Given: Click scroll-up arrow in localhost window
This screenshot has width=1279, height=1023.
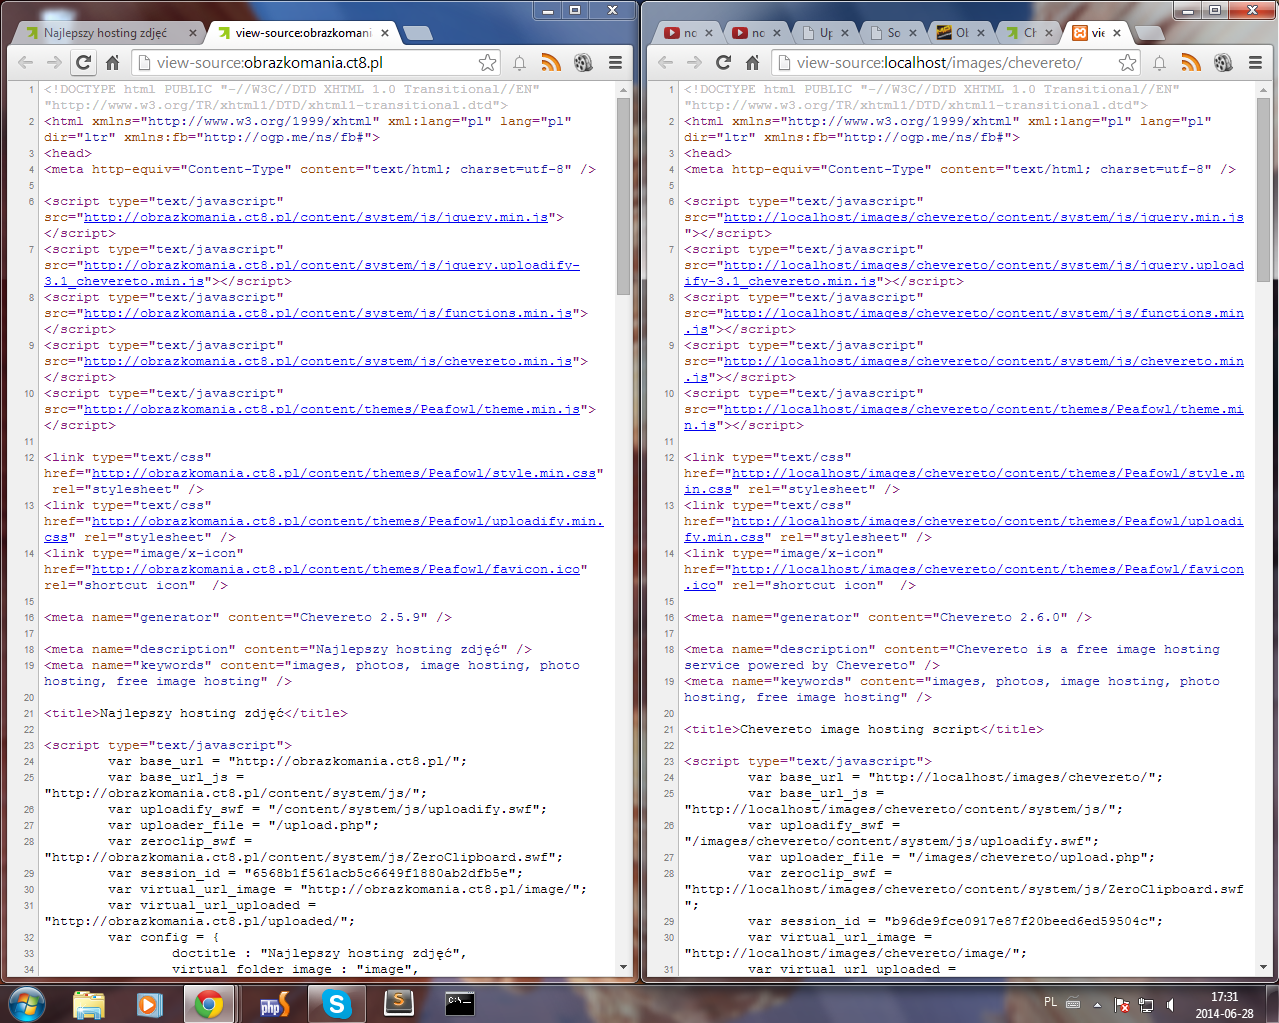Looking at the screenshot, I should pos(1264,89).
